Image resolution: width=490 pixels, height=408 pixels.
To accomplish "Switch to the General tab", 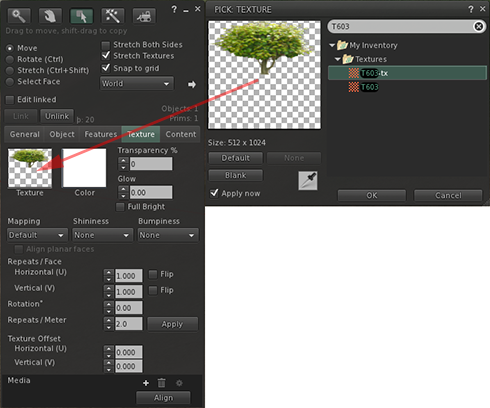I will click(x=24, y=134).
